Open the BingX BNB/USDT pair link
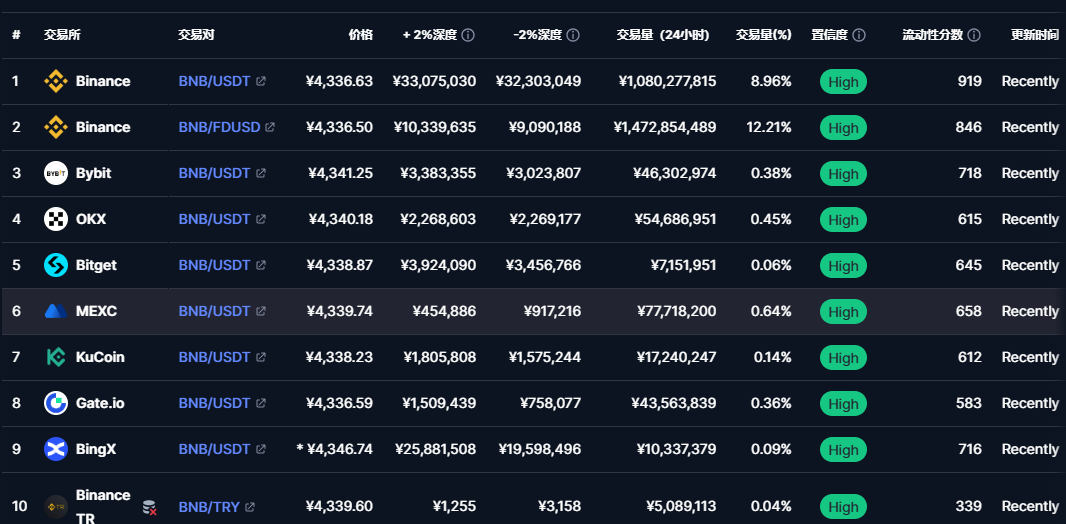The height and width of the screenshot is (524, 1066). [214, 449]
